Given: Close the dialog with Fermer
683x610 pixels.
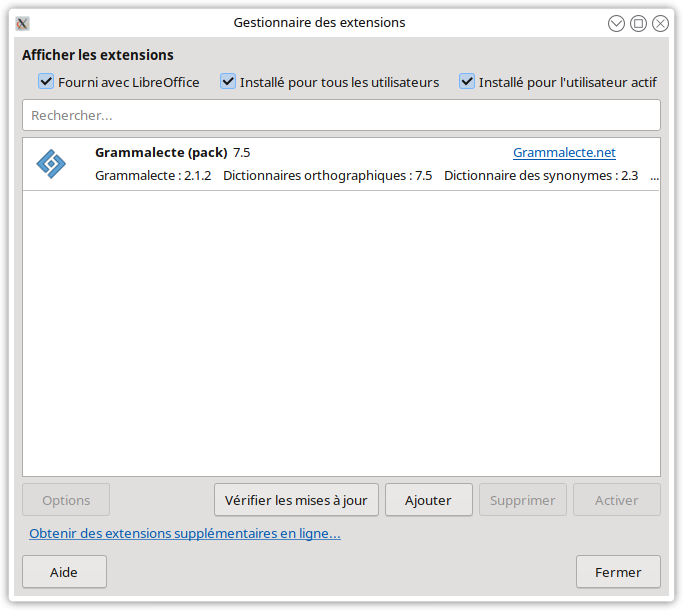Looking at the screenshot, I should [x=618, y=572].
